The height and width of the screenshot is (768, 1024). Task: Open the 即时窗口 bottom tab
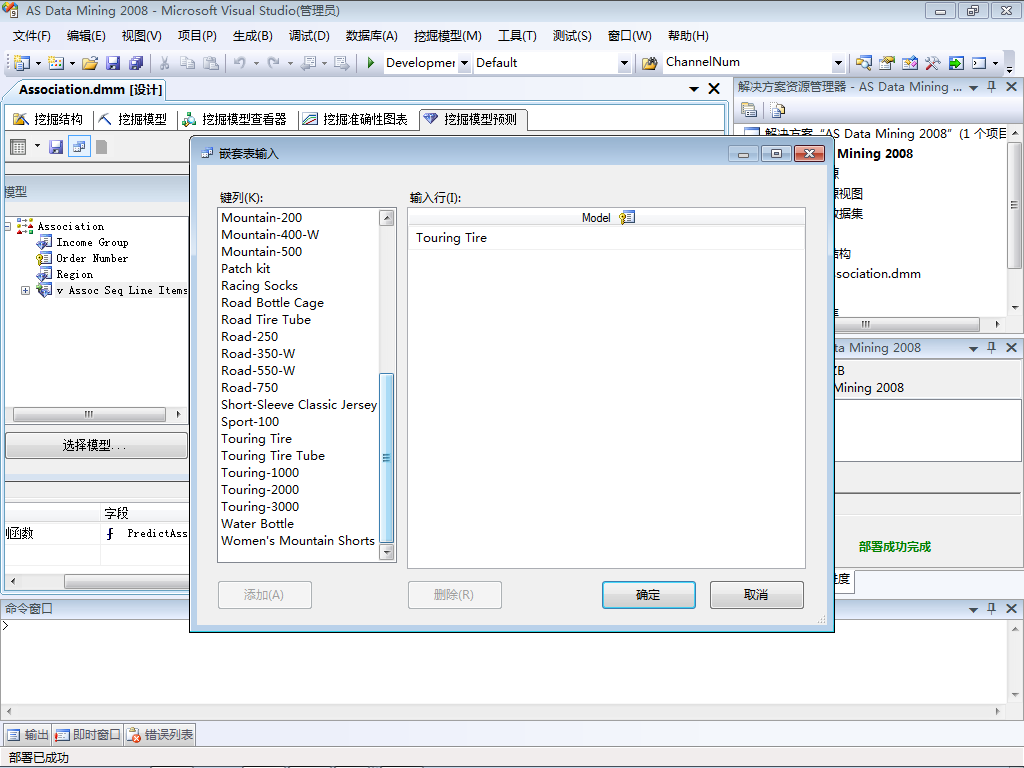click(88, 735)
